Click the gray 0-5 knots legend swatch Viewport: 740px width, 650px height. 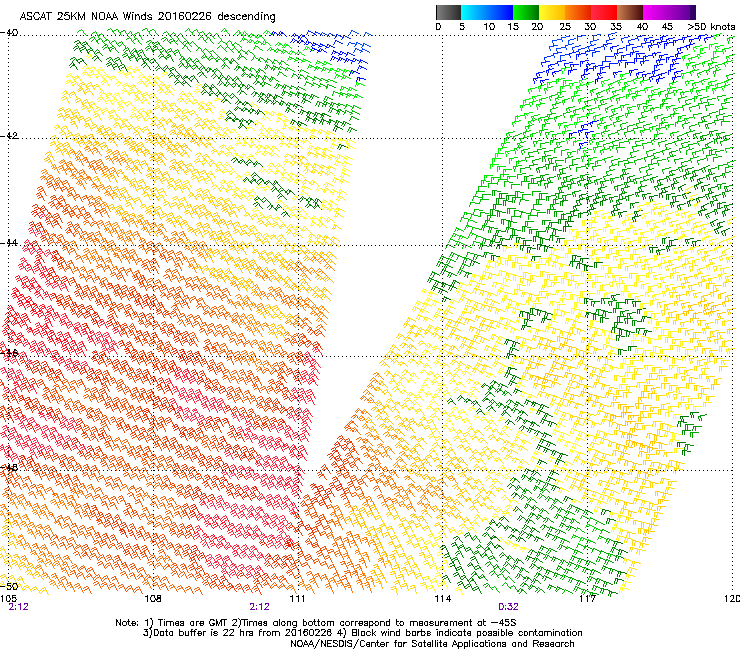448,12
